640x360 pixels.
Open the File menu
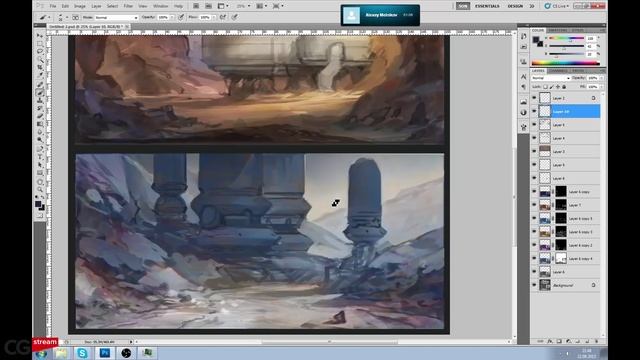(53, 6)
